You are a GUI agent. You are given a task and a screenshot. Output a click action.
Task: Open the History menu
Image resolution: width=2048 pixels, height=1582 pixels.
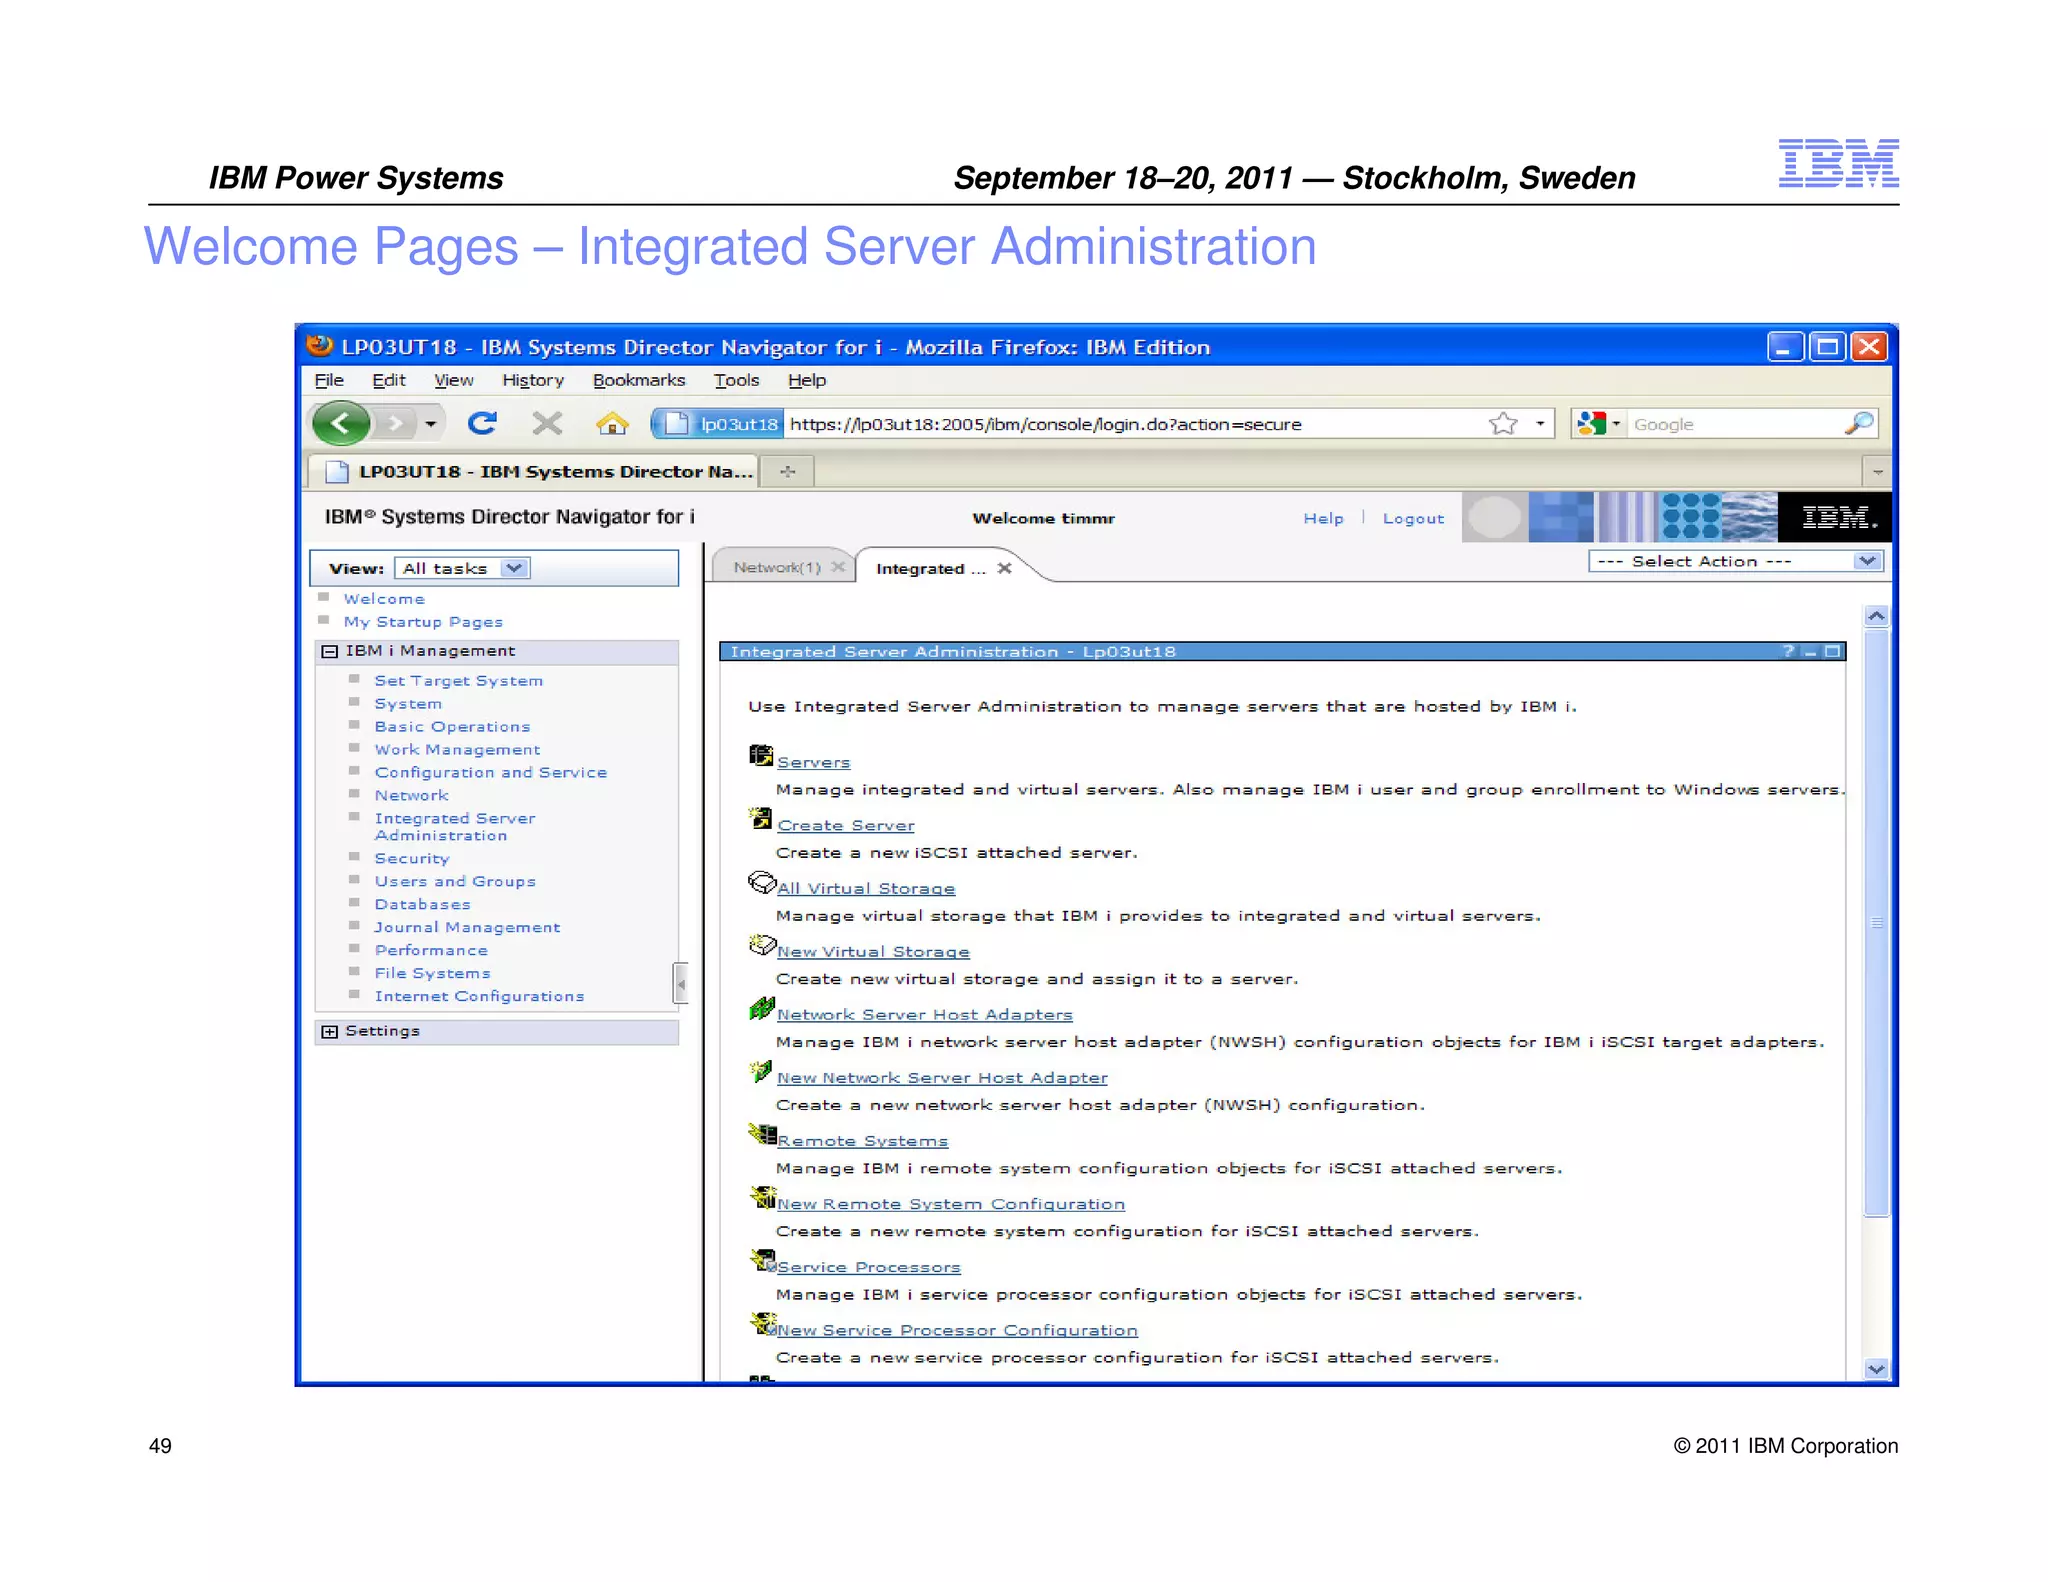[x=533, y=380]
